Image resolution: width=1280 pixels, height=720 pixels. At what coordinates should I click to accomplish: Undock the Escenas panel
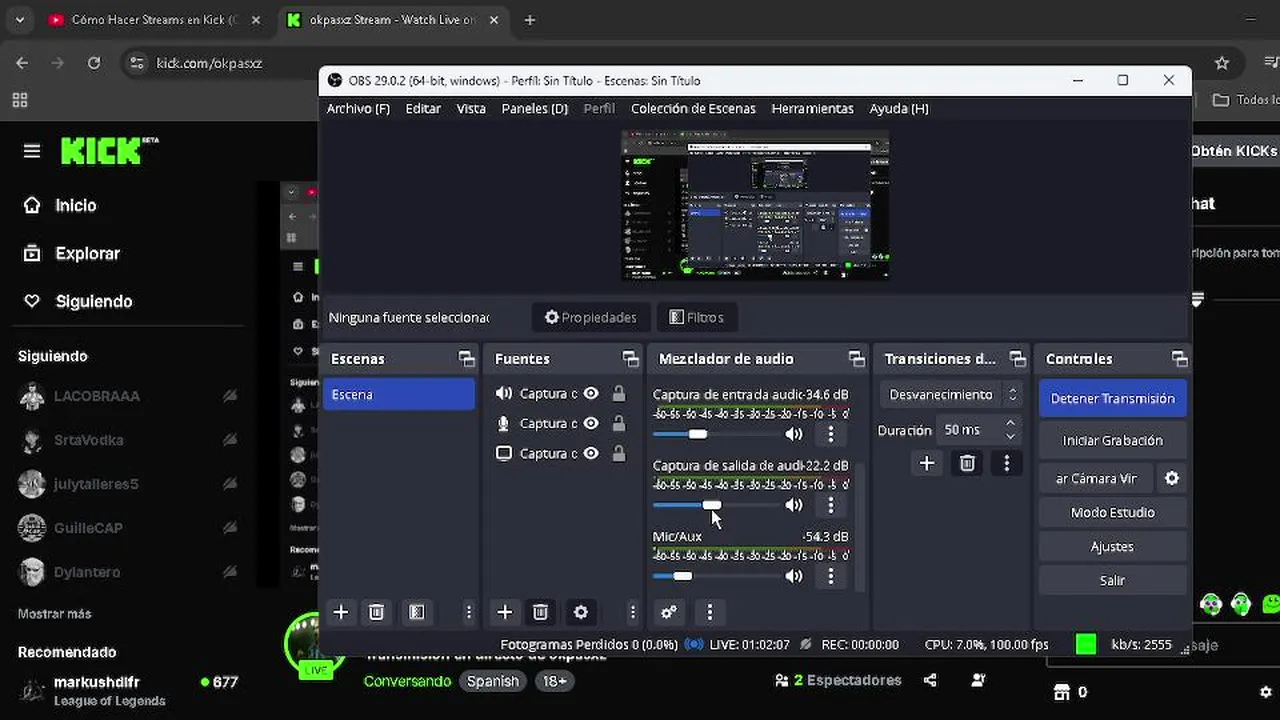point(466,359)
